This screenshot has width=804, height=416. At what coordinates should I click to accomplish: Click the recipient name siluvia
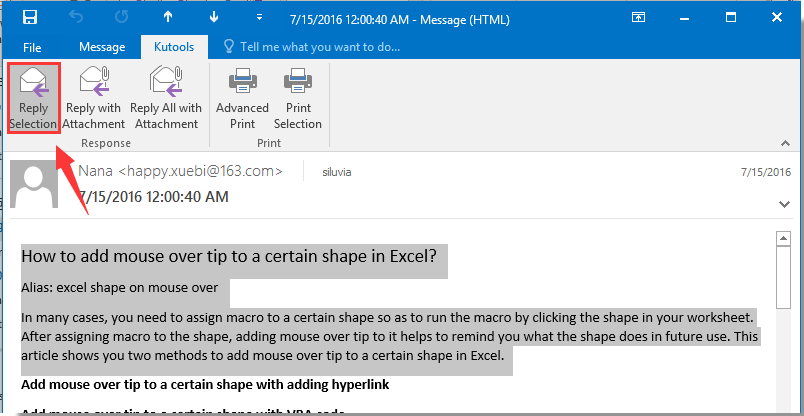coord(336,172)
